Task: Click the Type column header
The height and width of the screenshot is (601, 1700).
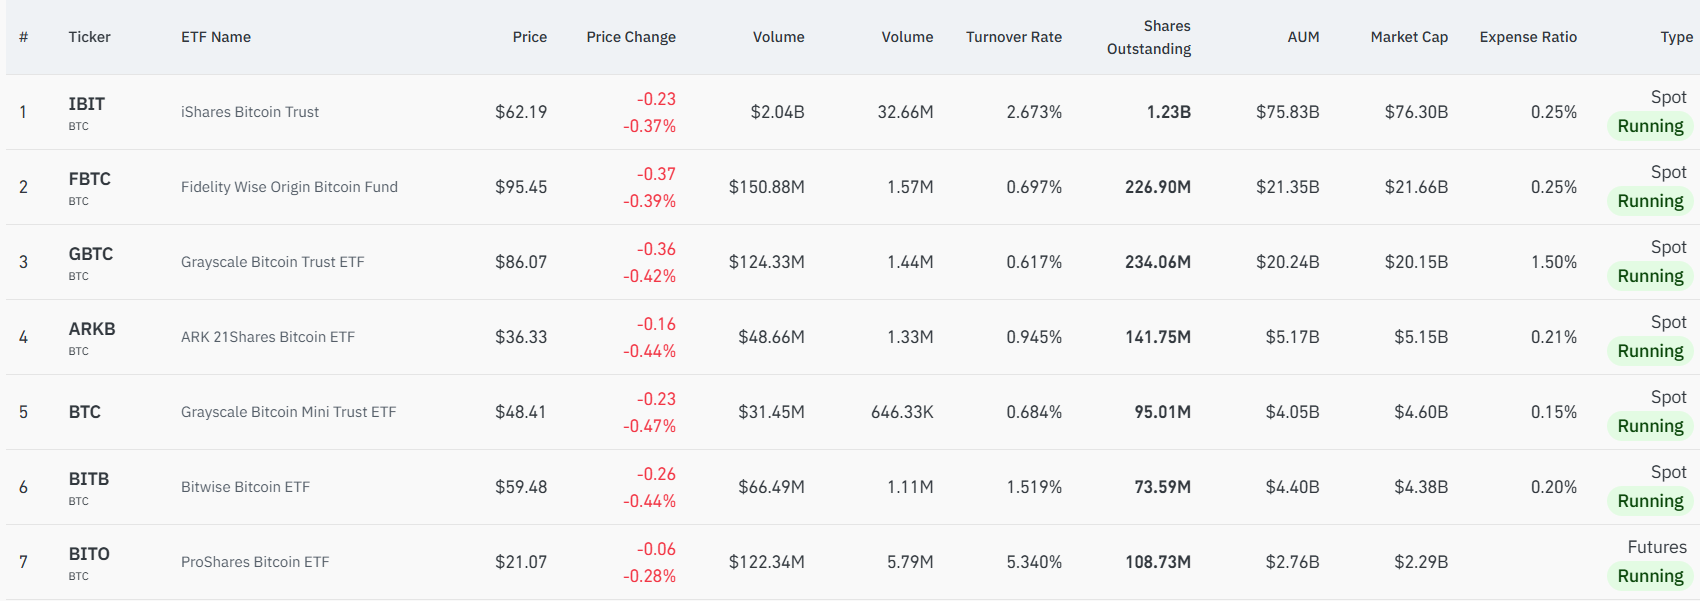Action: (1676, 37)
